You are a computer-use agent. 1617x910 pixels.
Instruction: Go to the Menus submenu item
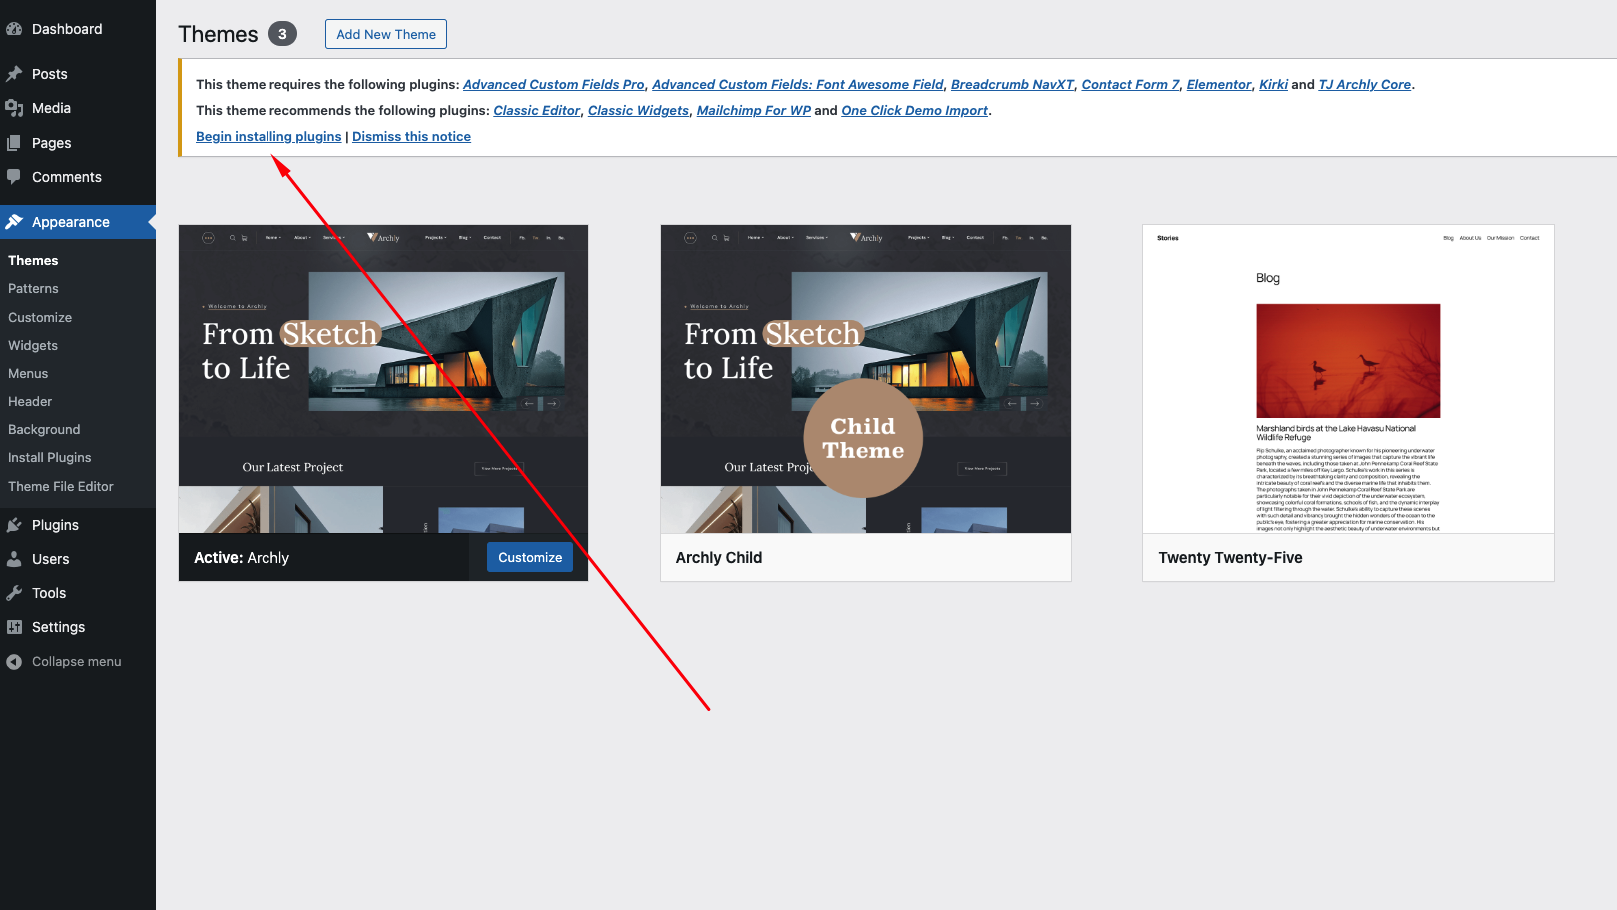[x=28, y=373]
